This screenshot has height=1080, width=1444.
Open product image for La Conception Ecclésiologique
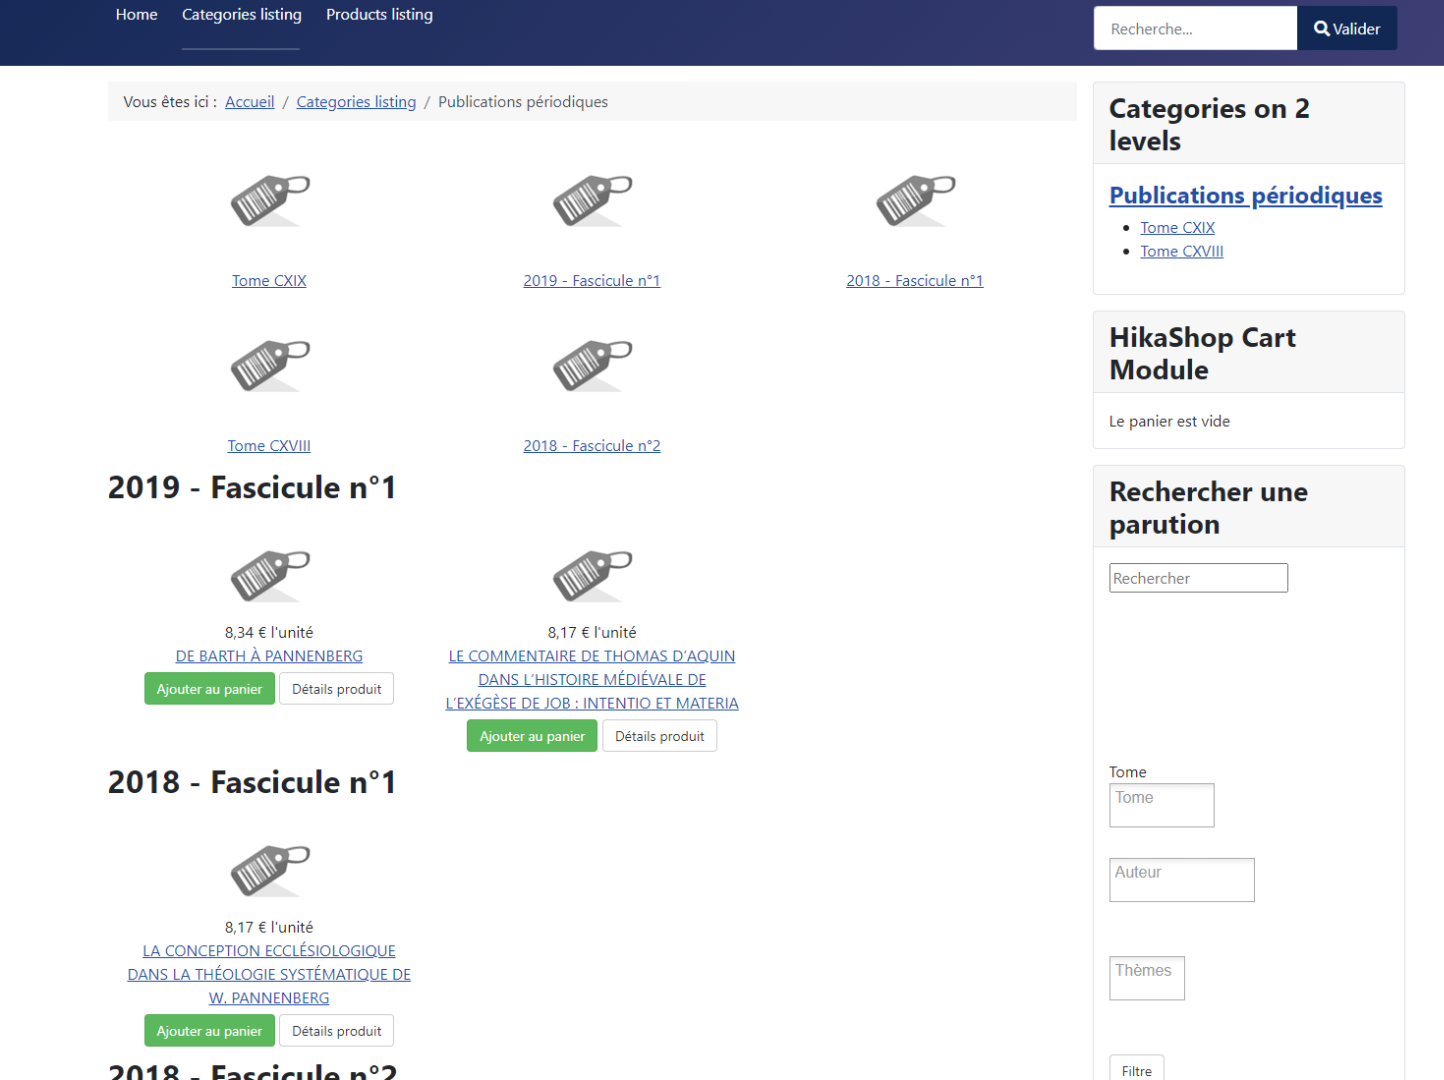(x=270, y=870)
